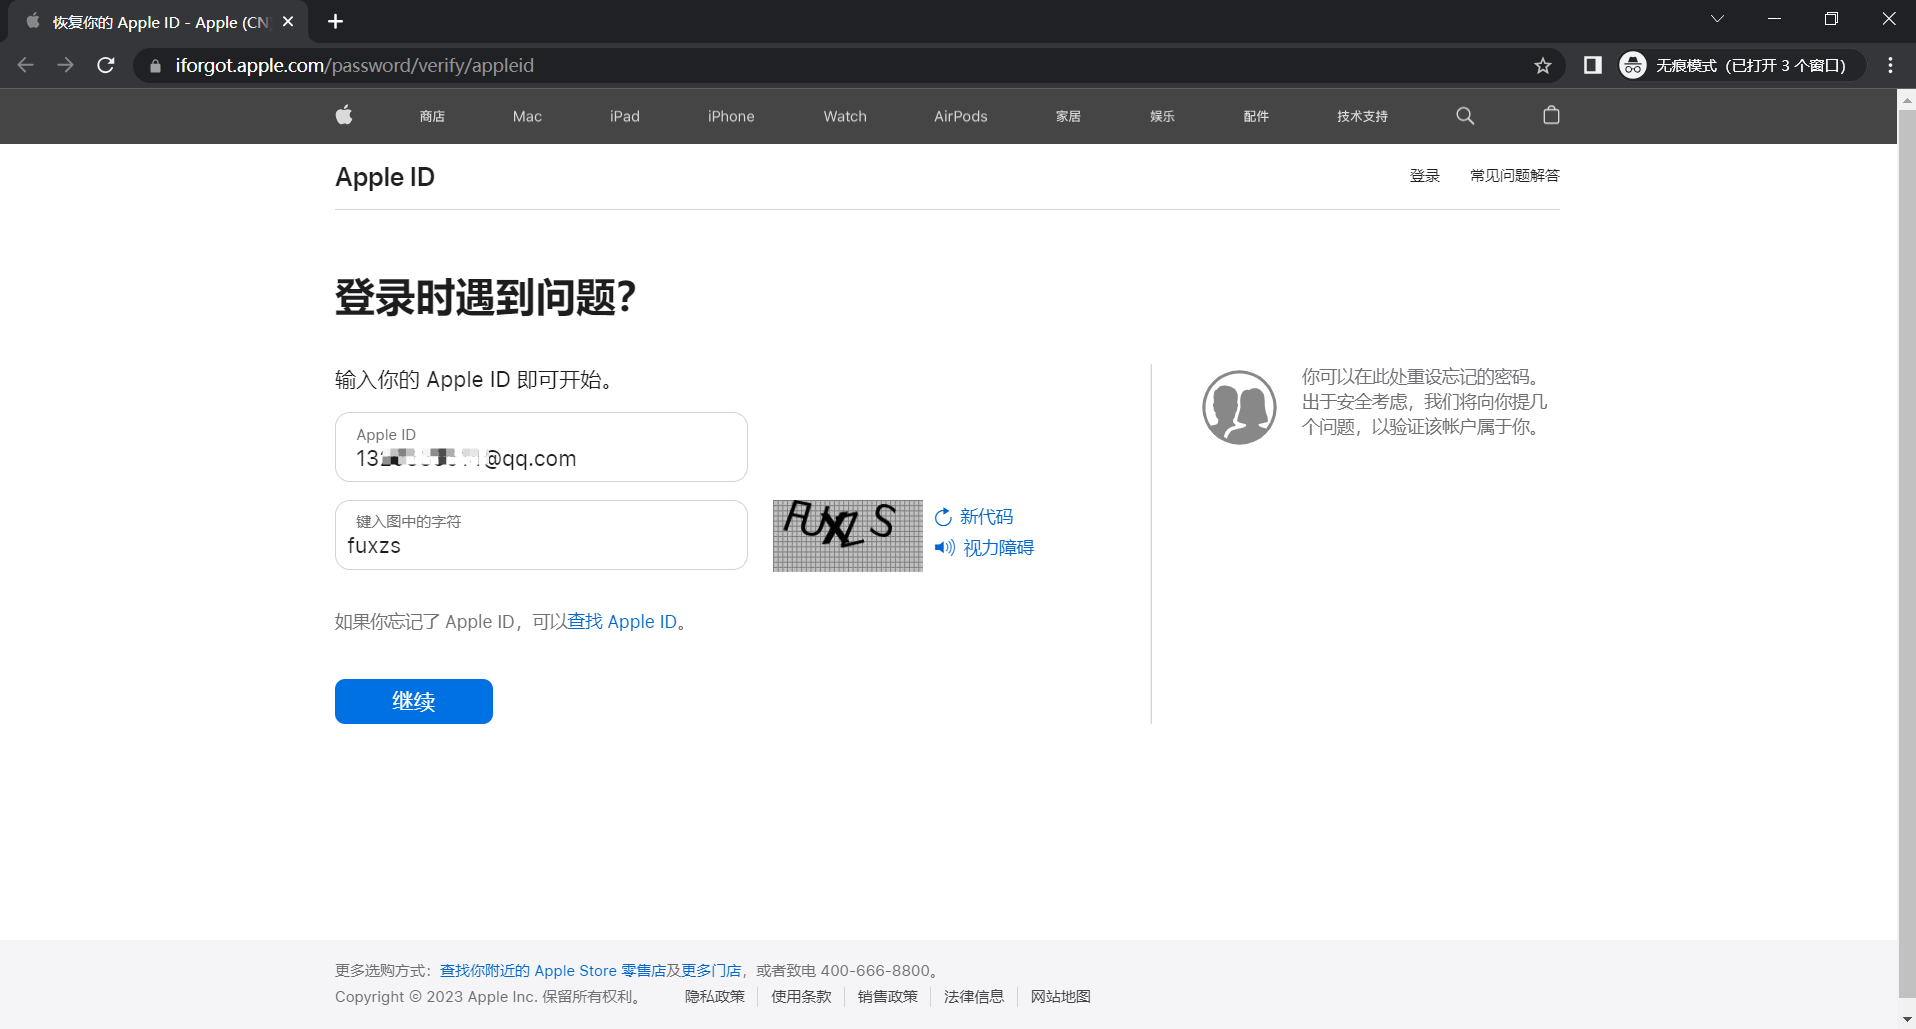
Task: Click the two-person account avatar icon
Action: coord(1239,407)
